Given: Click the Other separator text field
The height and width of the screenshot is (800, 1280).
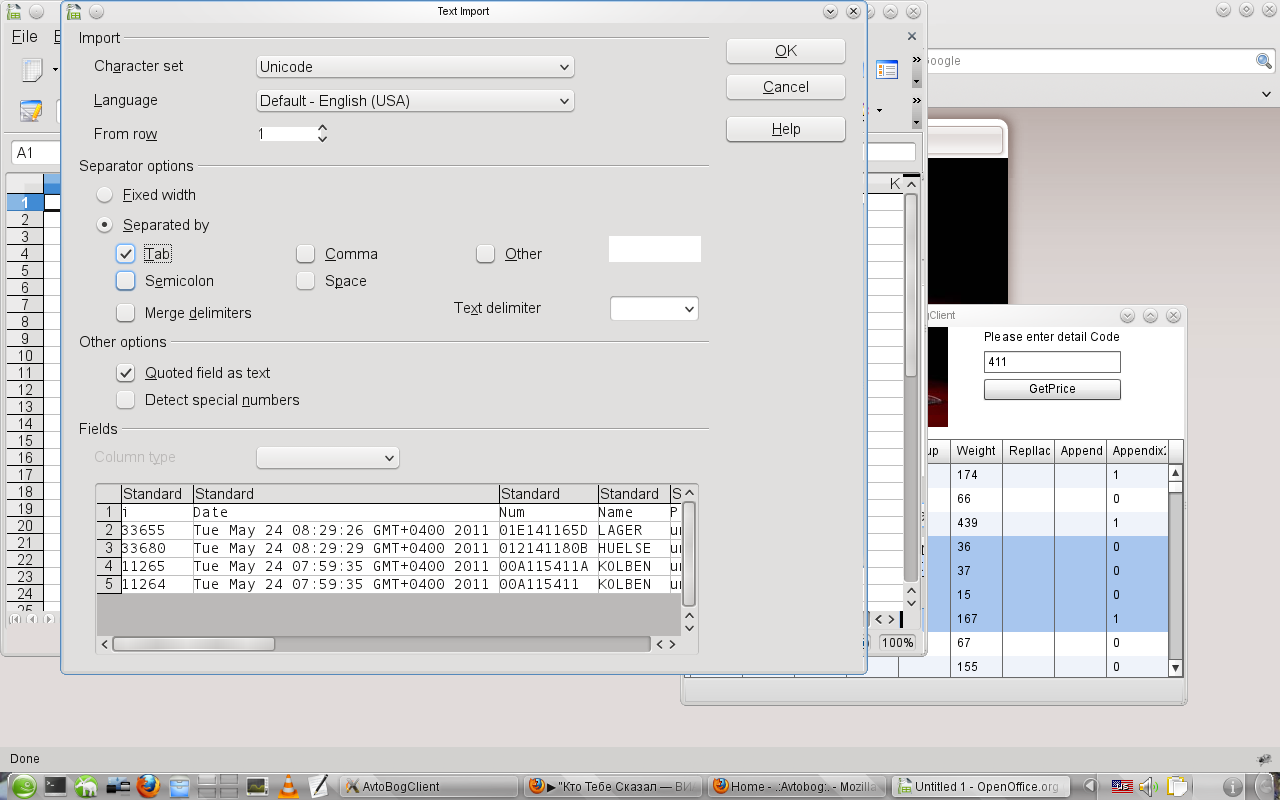Looking at the screenshot, I should pos(655,249).
